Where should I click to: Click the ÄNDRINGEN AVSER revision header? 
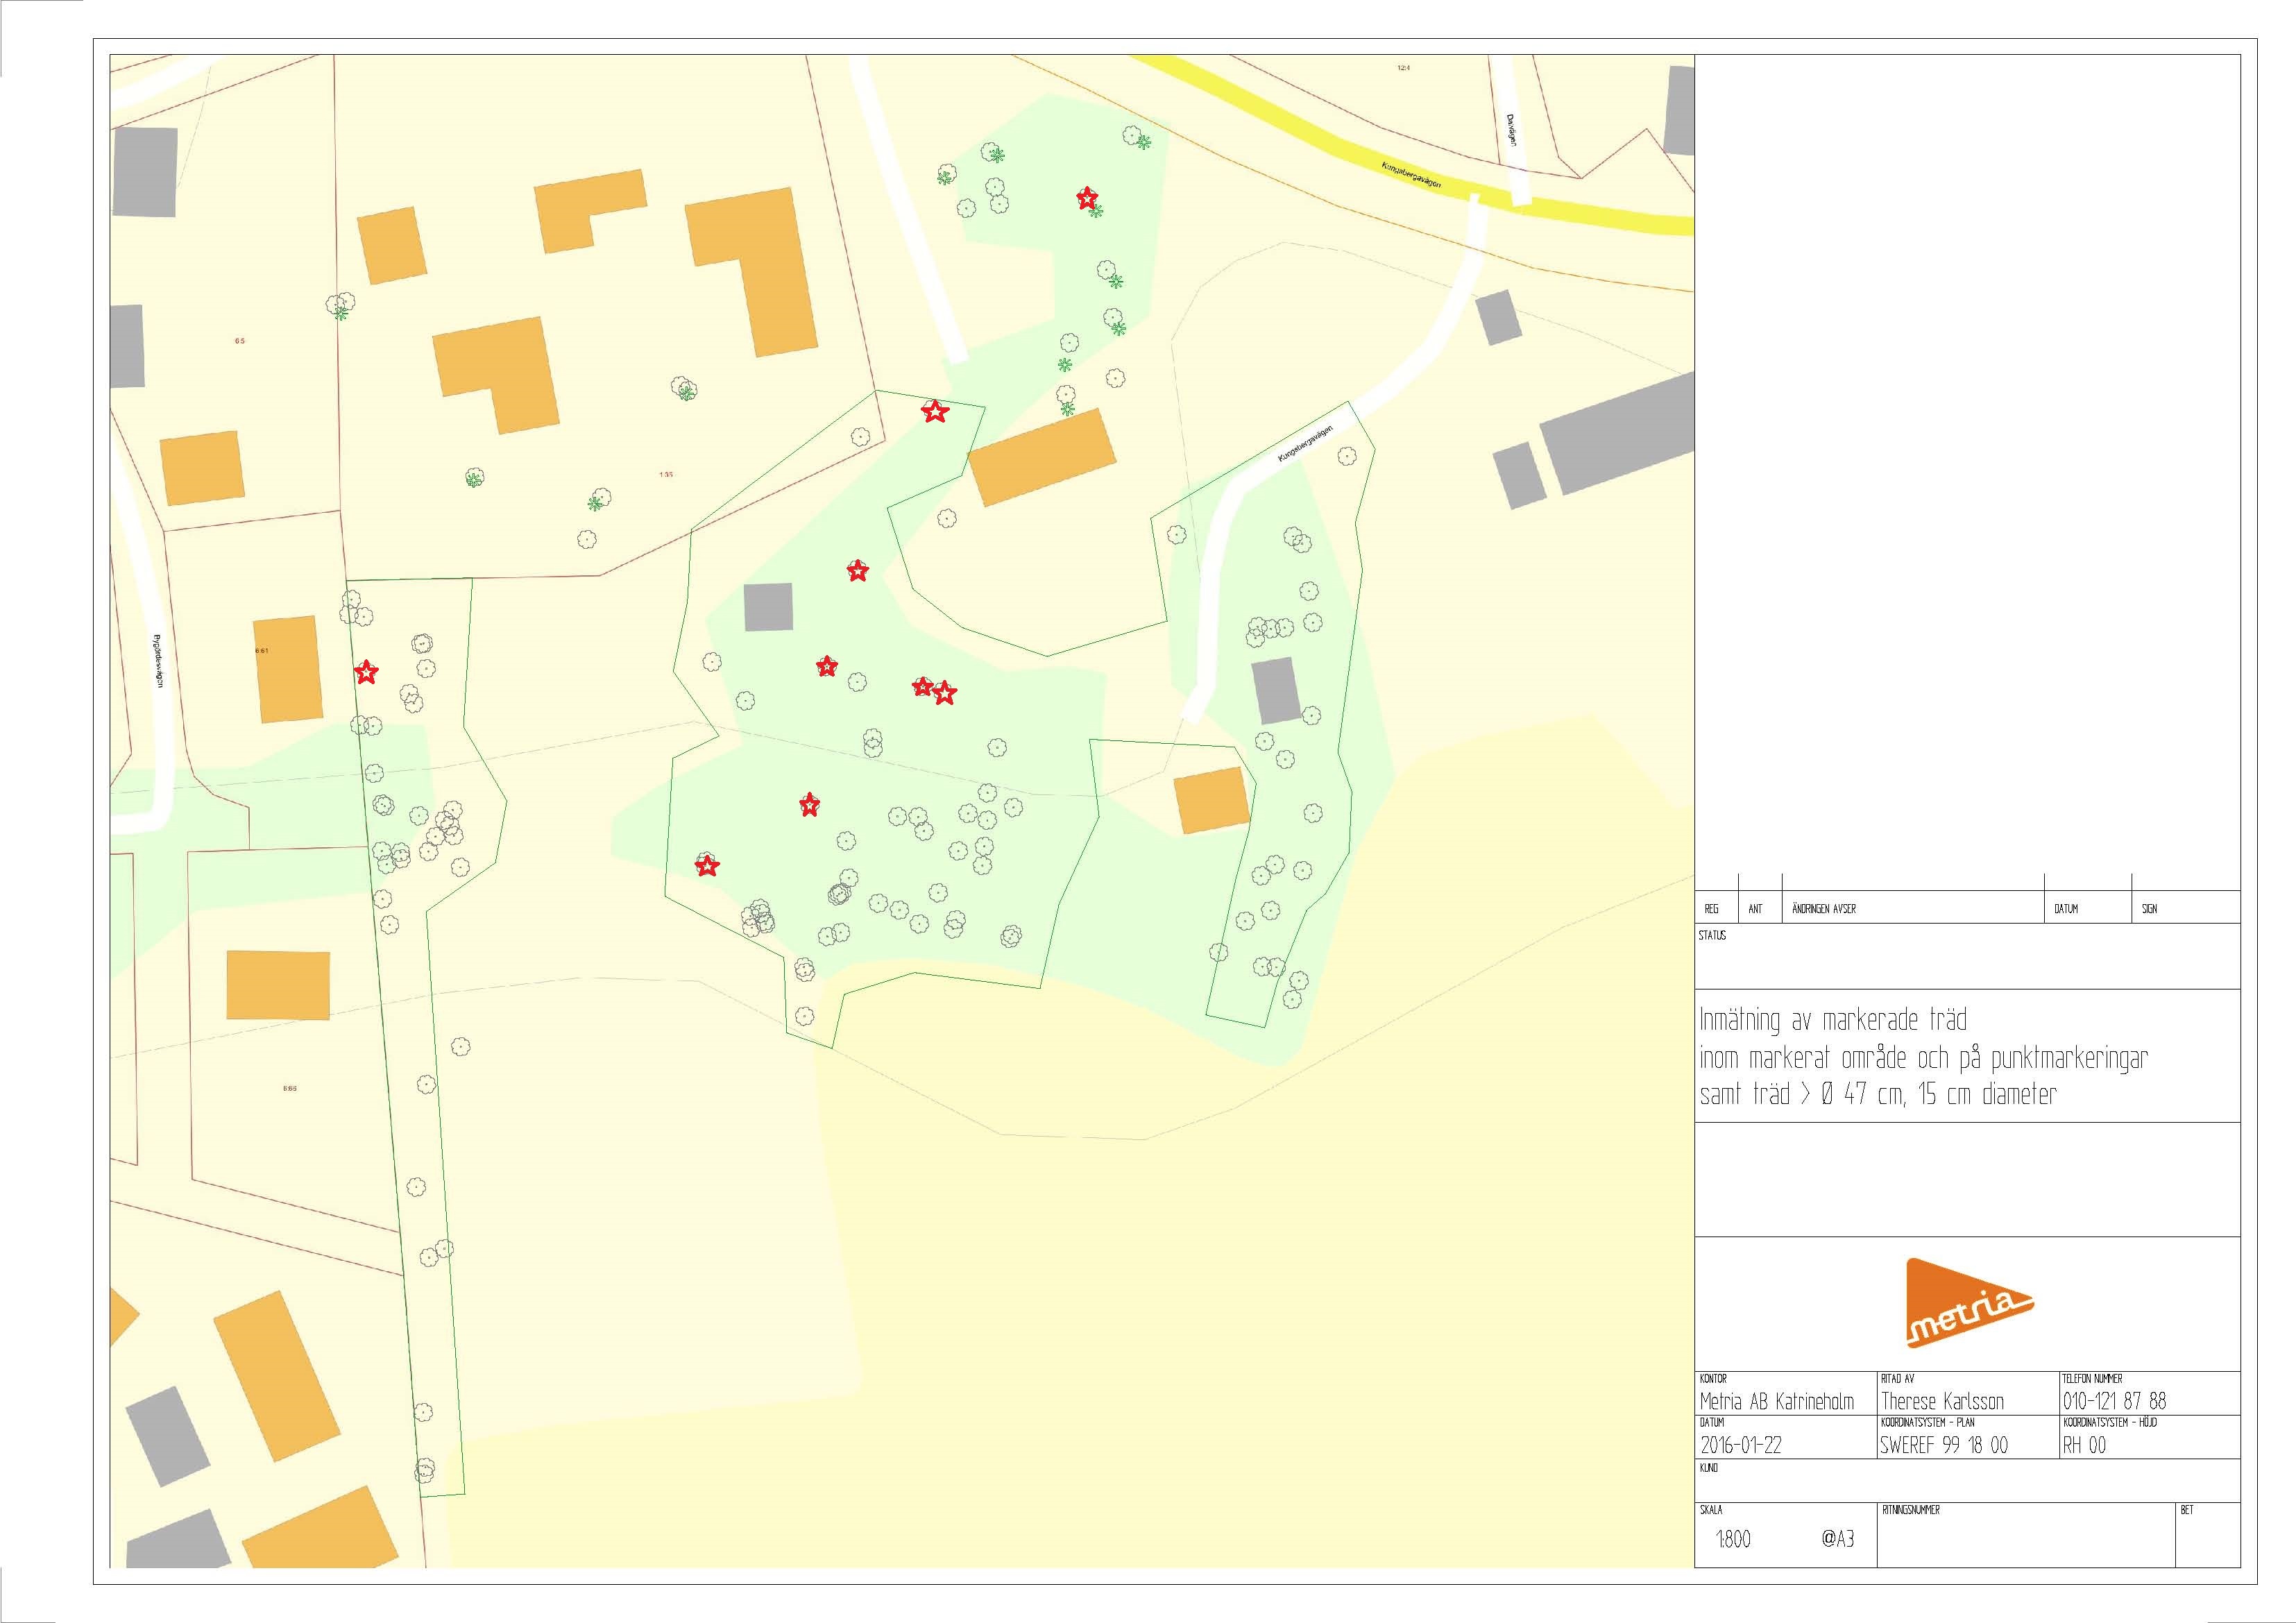[x=1824, y=909]
